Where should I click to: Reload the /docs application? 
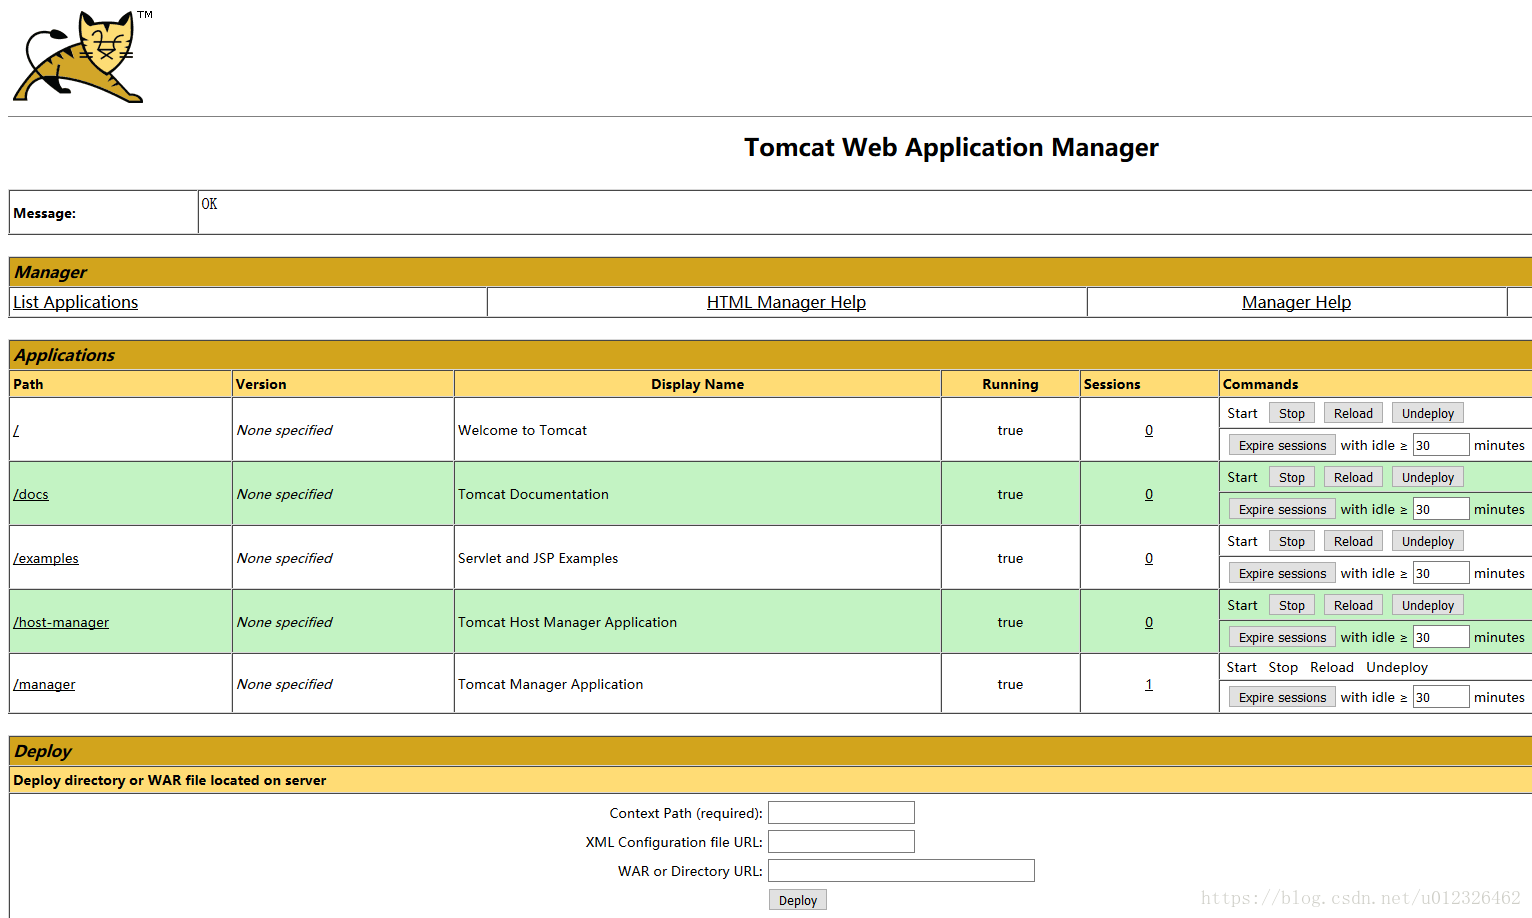[x=1353, y=477]
